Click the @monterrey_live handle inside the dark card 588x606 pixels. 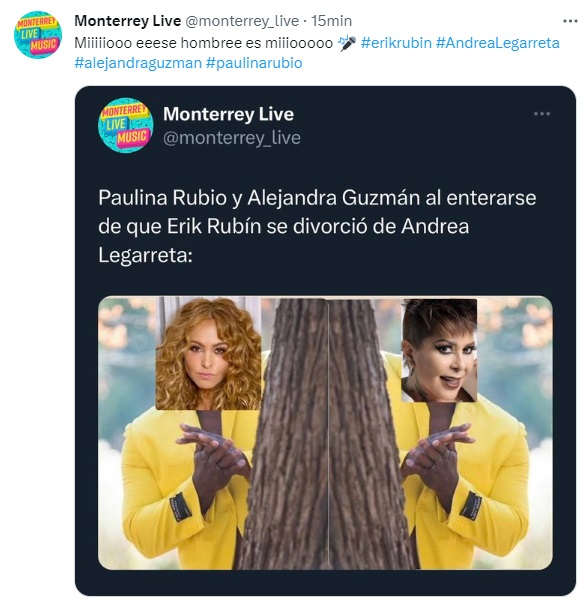[232, 138]
